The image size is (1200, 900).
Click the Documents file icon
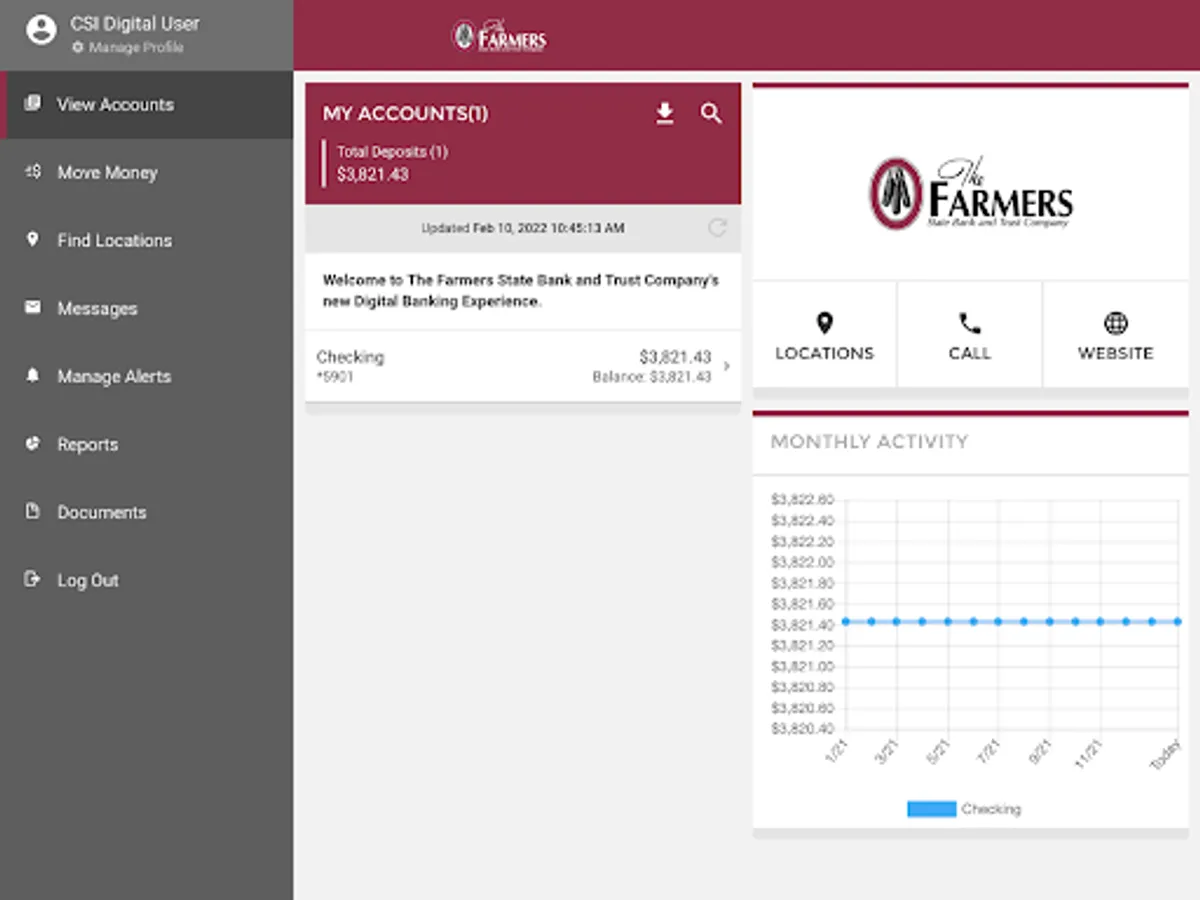pos(33,511)
